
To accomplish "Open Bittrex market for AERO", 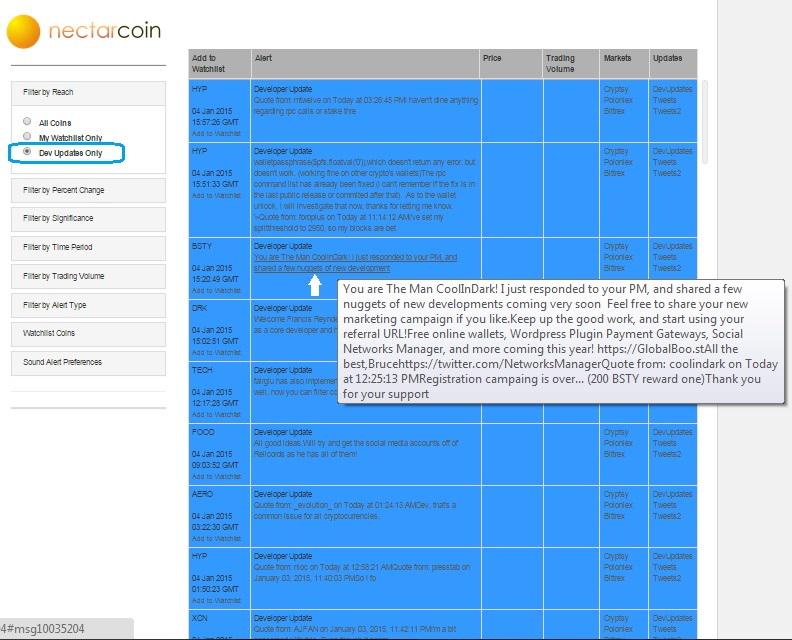I will tap(614, 516).
